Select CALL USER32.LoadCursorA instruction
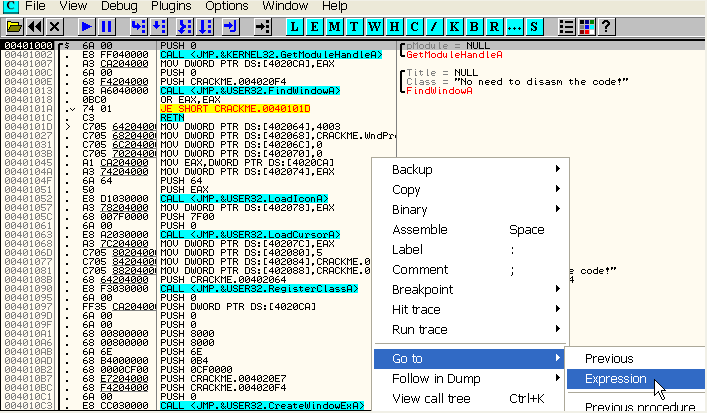Image resolution: width=707 pixels, height=413 pixels. 250,234
